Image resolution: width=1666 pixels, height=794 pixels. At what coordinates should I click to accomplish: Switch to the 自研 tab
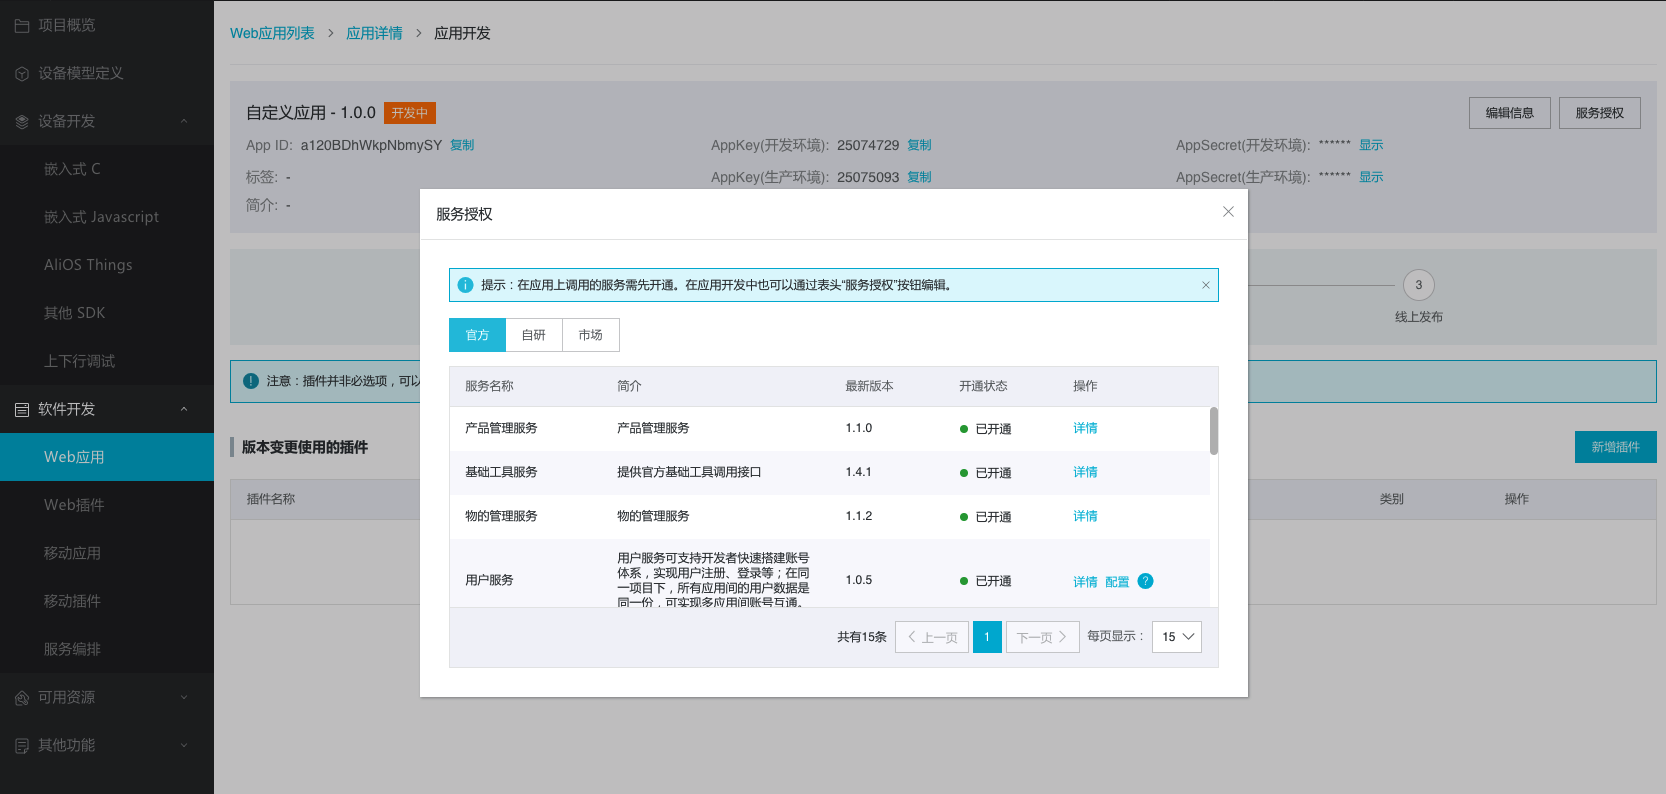point(534,335)
